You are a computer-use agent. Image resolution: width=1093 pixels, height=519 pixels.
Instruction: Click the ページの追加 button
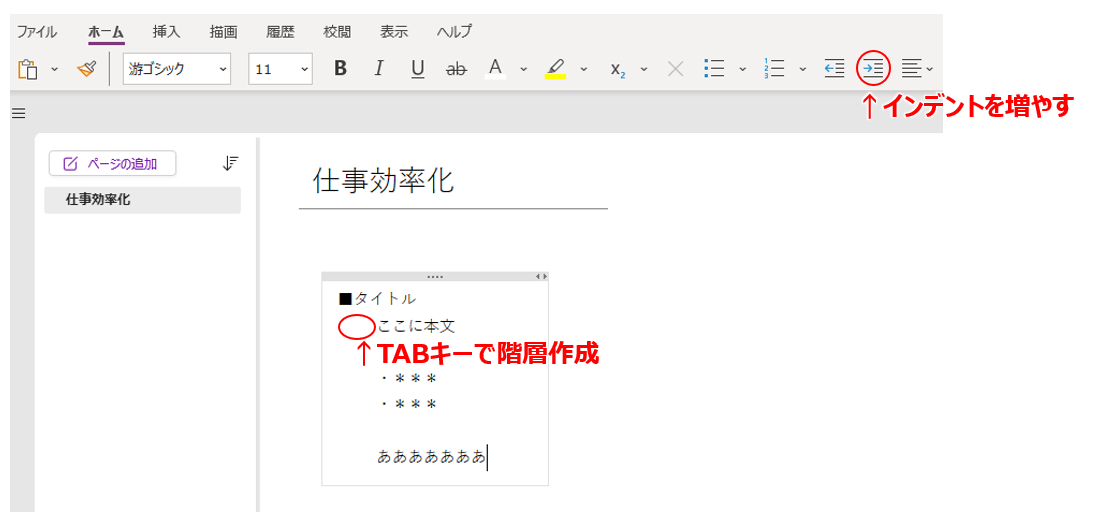[112, 164]
